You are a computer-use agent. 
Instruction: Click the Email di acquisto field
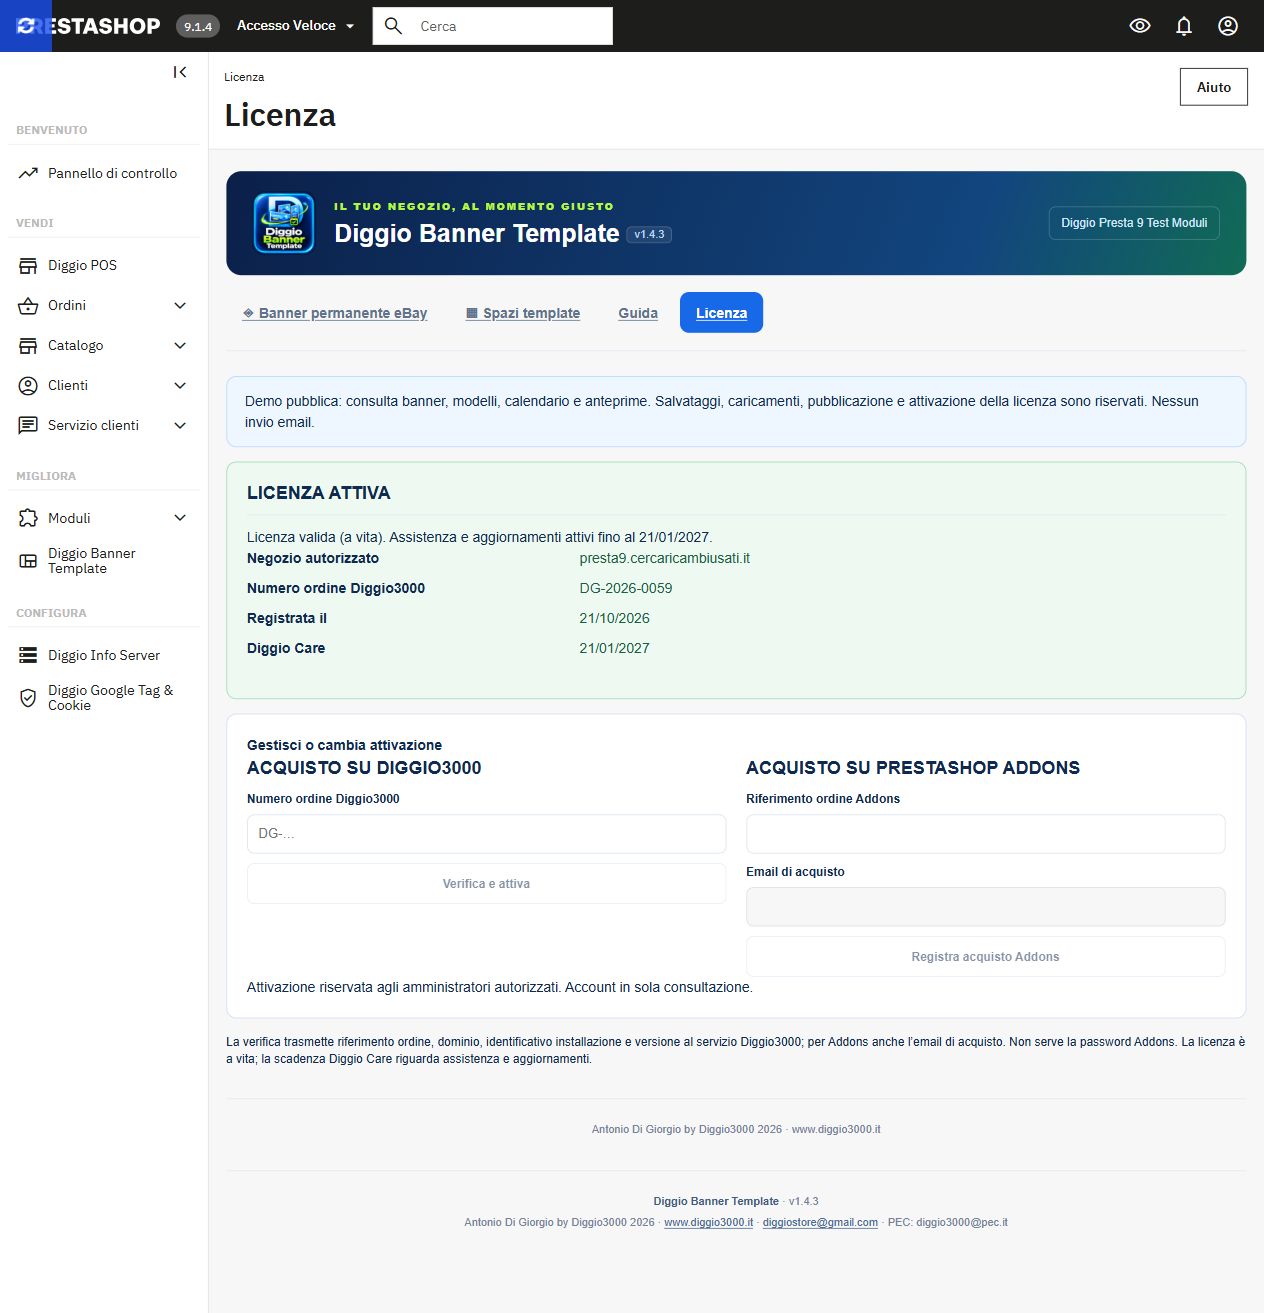tap(985, 907)
